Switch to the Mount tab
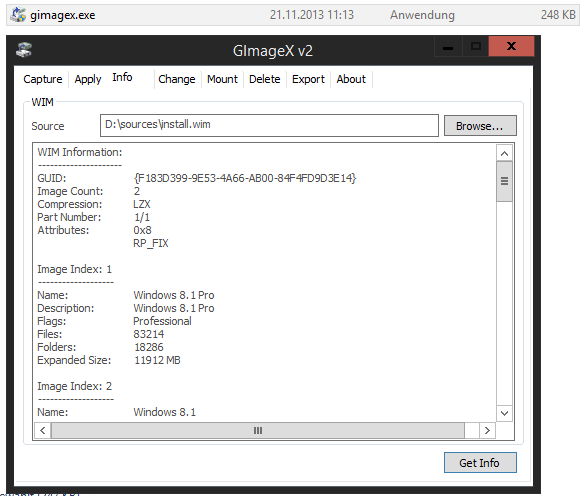The width and height of the screenshot is (585, 496). tap(222, 79)
